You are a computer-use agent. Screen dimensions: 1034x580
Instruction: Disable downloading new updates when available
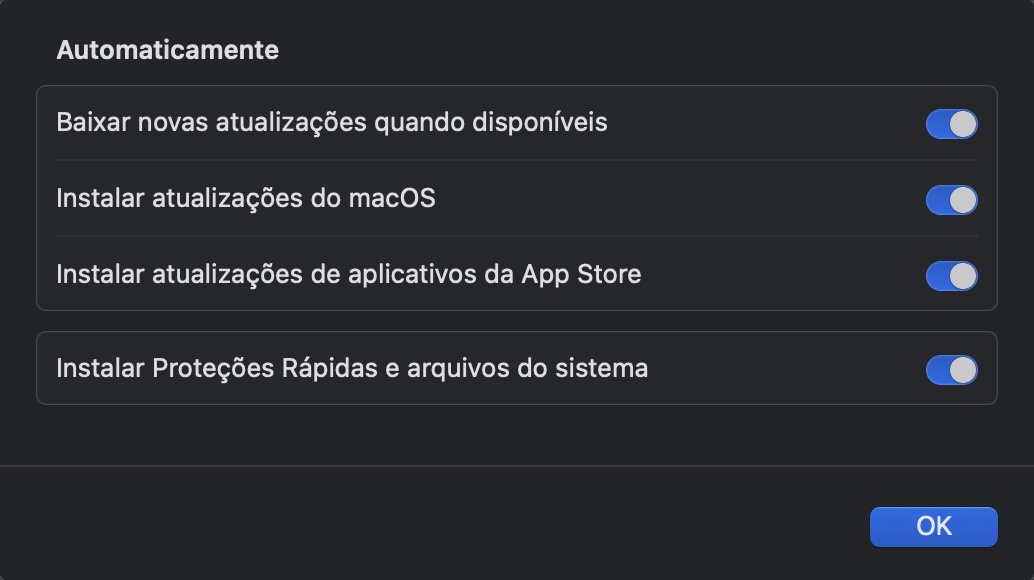coord(951,123)
